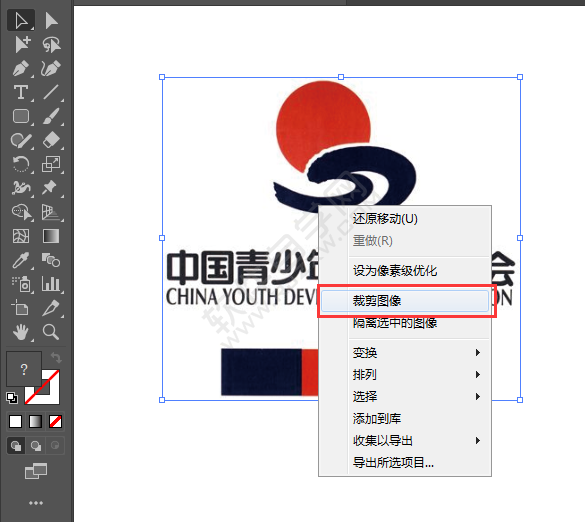The height and width of the screenshot is (522, 585).
Task: Select the Paintbrush tool
Action: point(51,116)
